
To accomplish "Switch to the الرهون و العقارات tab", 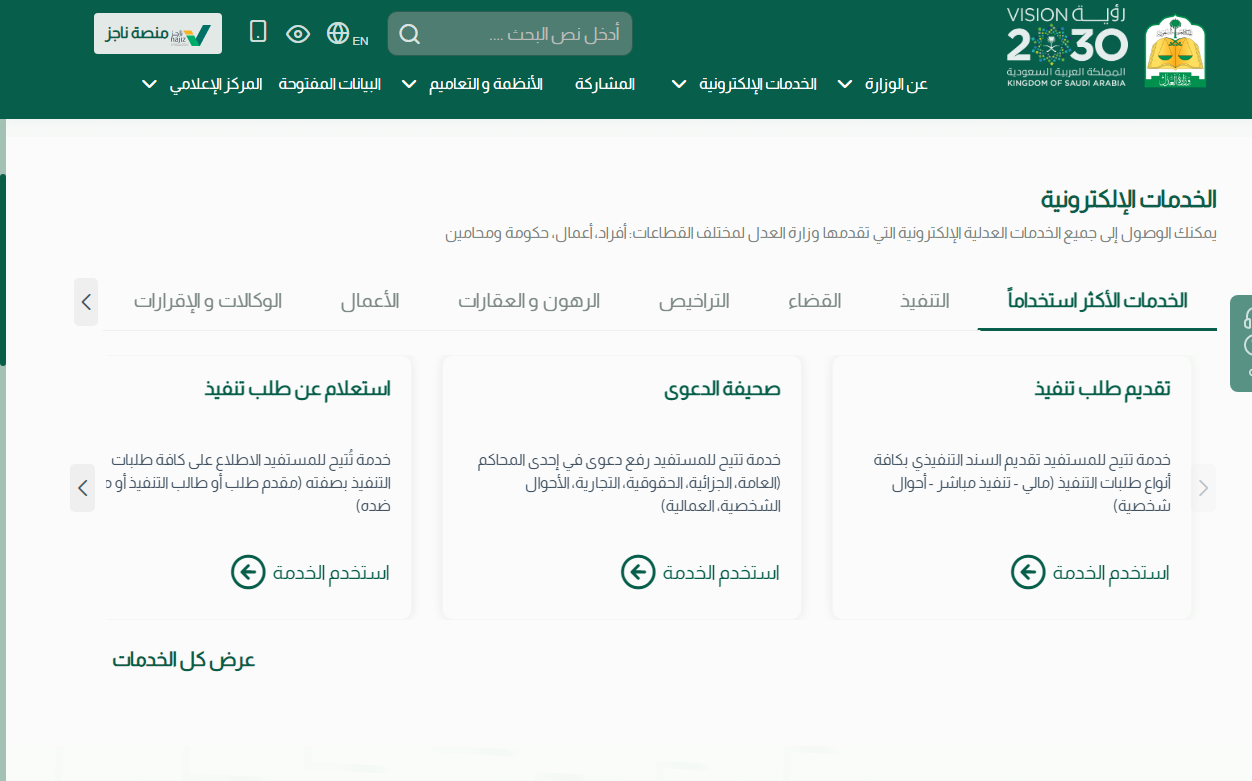I will click(x=529, y=301).
